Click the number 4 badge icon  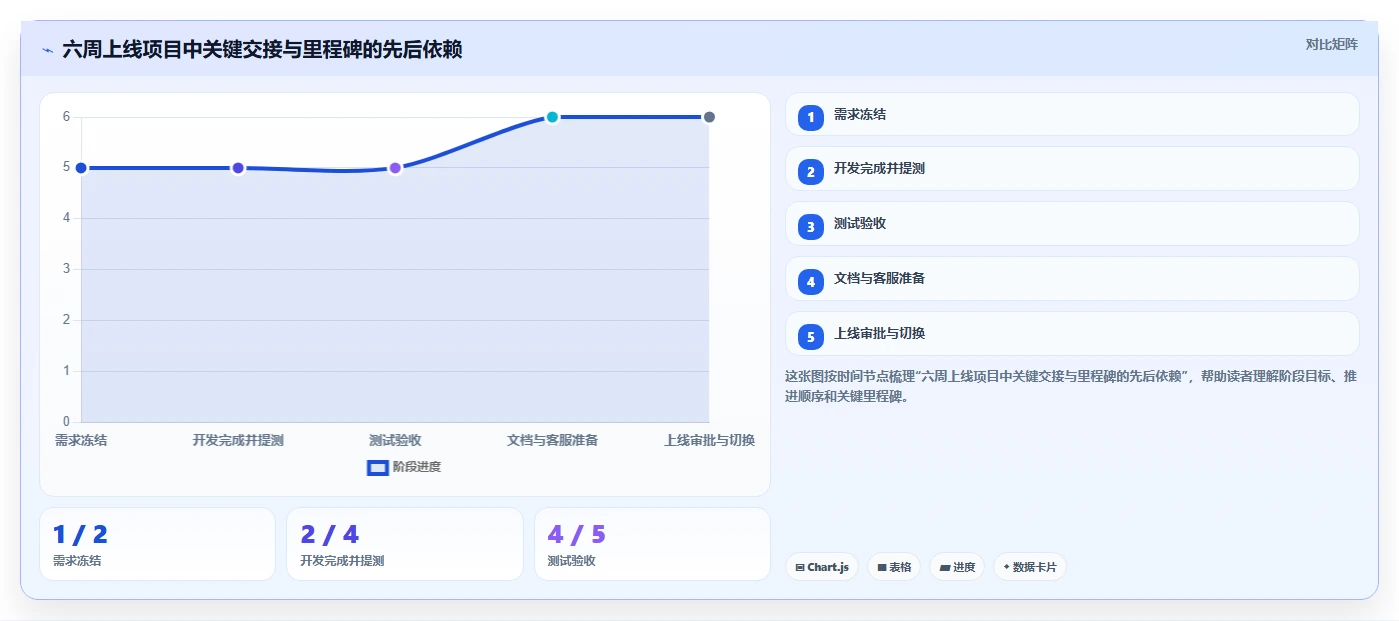811,282
